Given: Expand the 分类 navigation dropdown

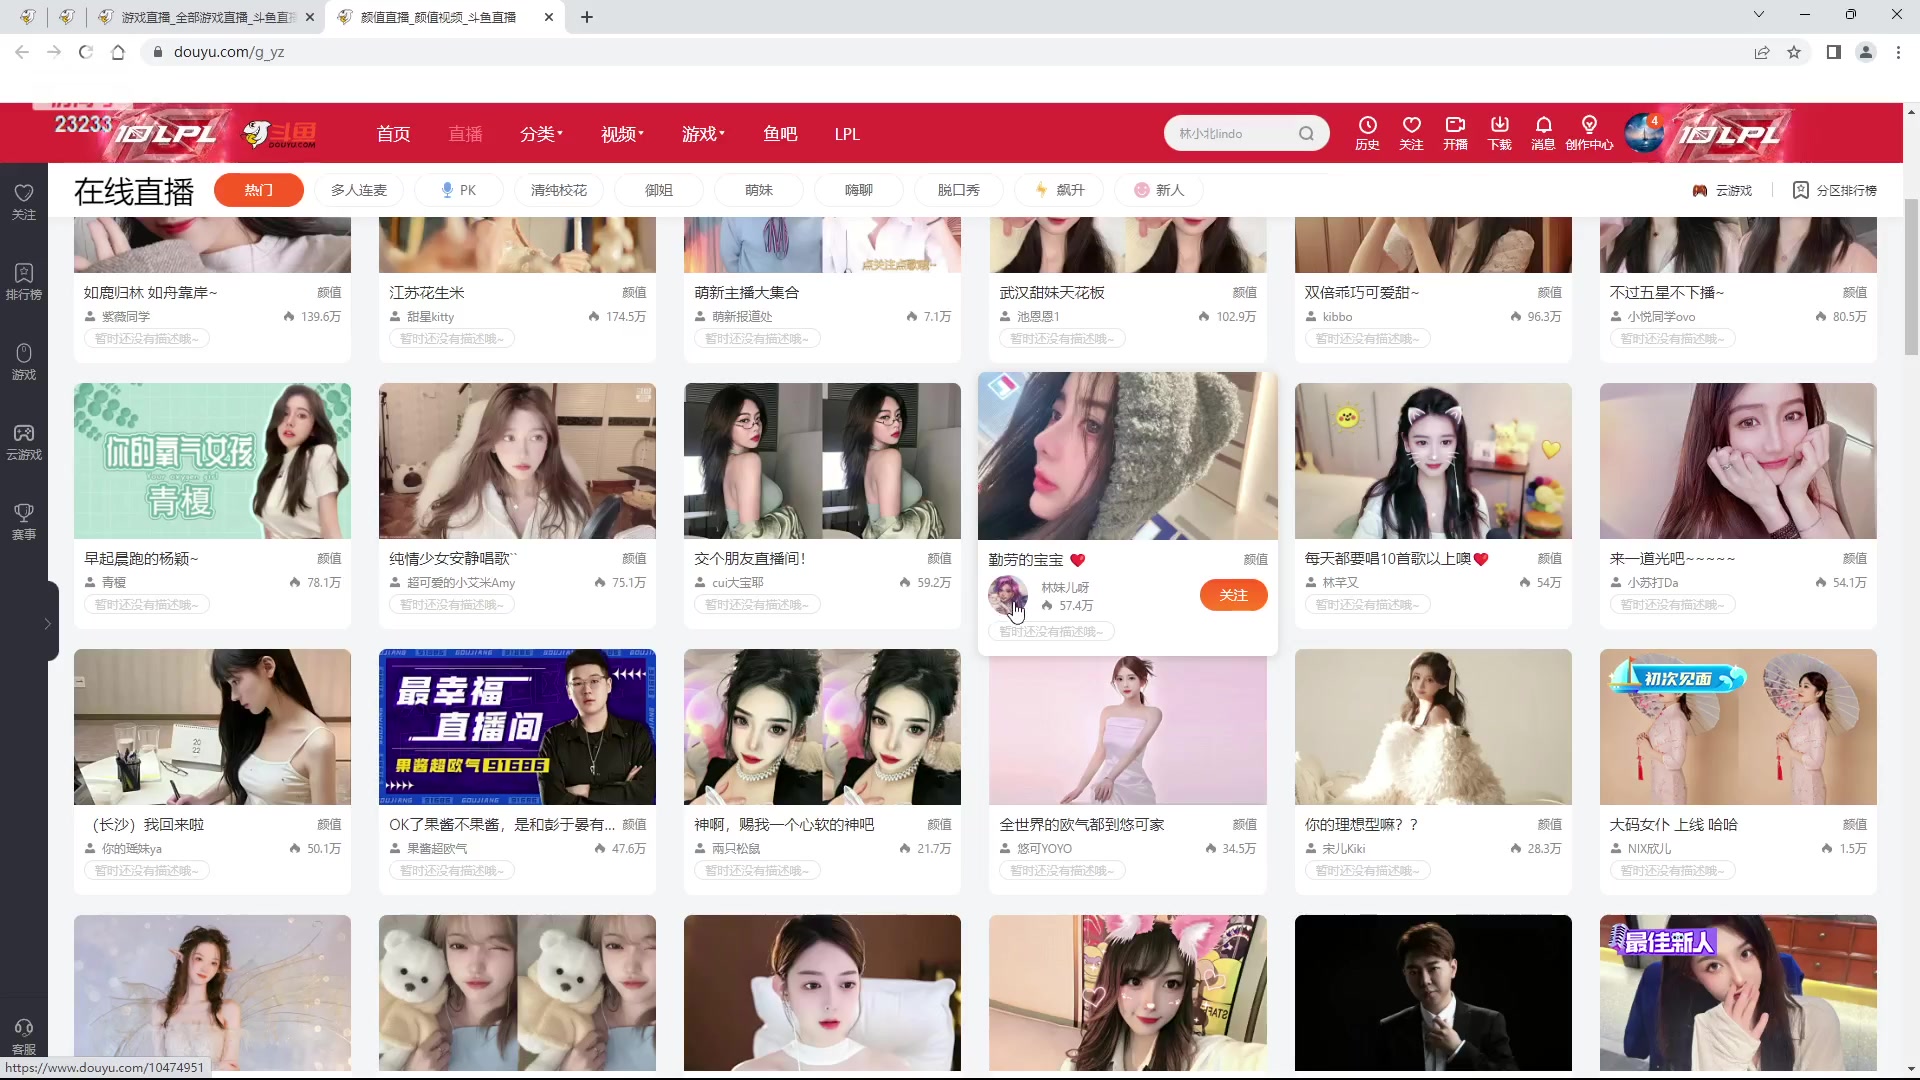Looking at the screenshot, I should (540, 133).
